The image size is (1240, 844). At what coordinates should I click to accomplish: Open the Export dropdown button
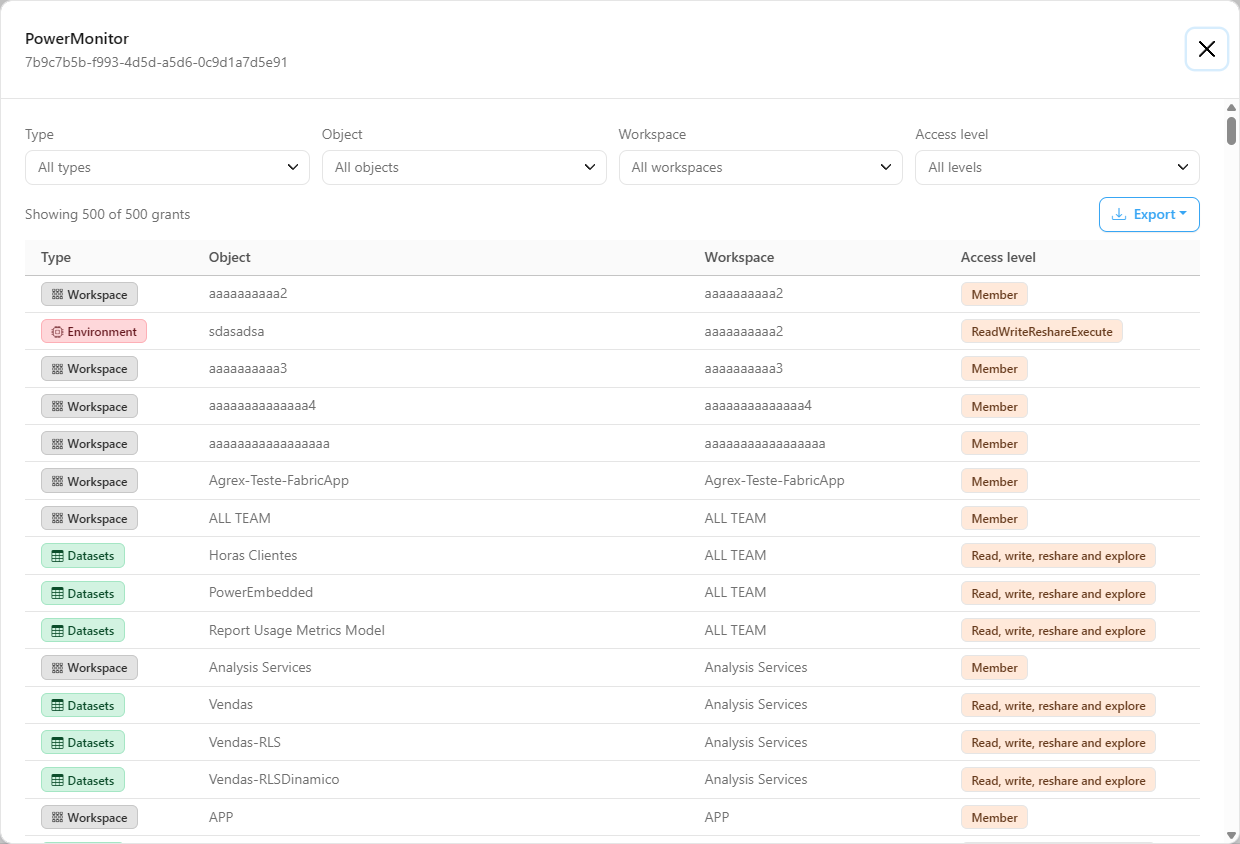tap(1149, 214)
